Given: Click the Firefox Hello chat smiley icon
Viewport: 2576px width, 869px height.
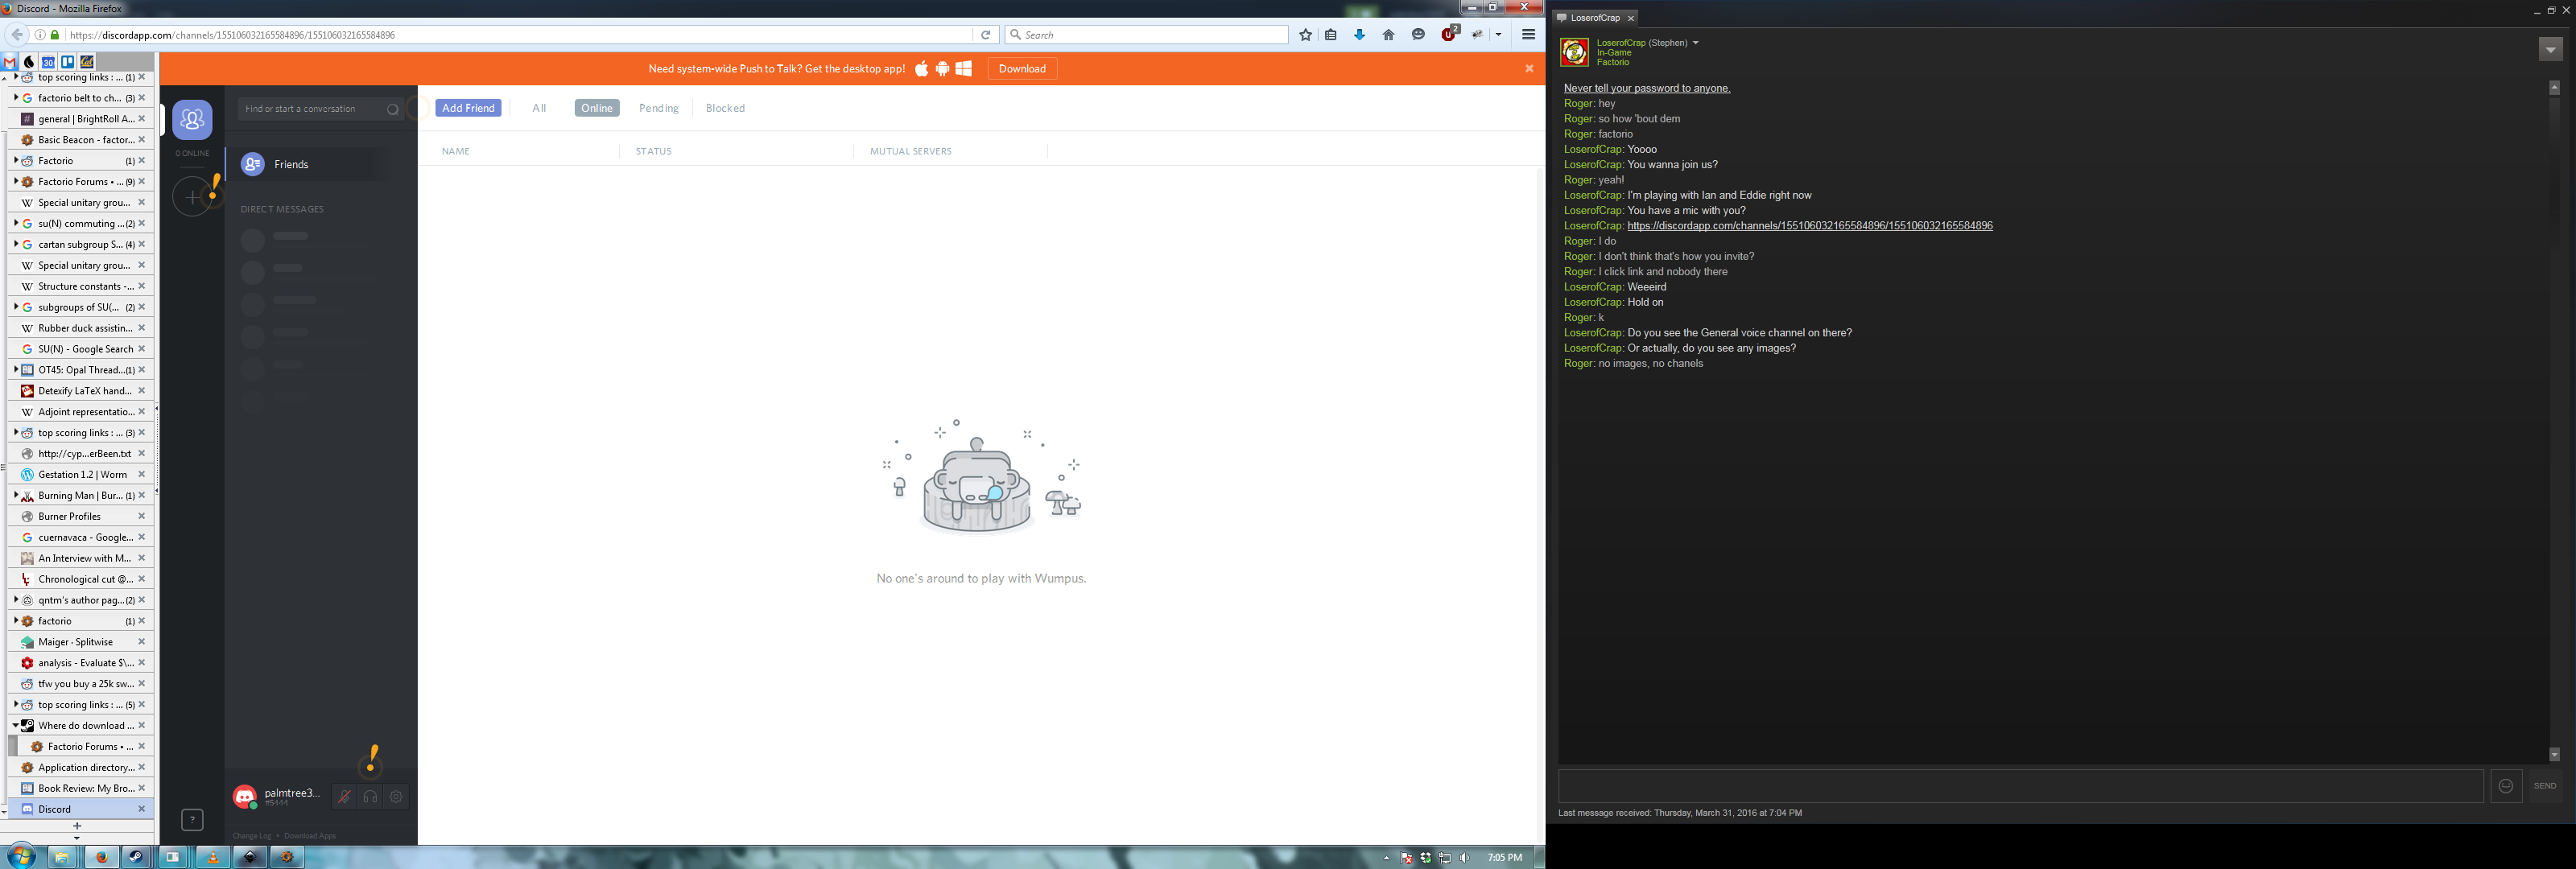Looking at the screenshot, I should (1418, 35).
